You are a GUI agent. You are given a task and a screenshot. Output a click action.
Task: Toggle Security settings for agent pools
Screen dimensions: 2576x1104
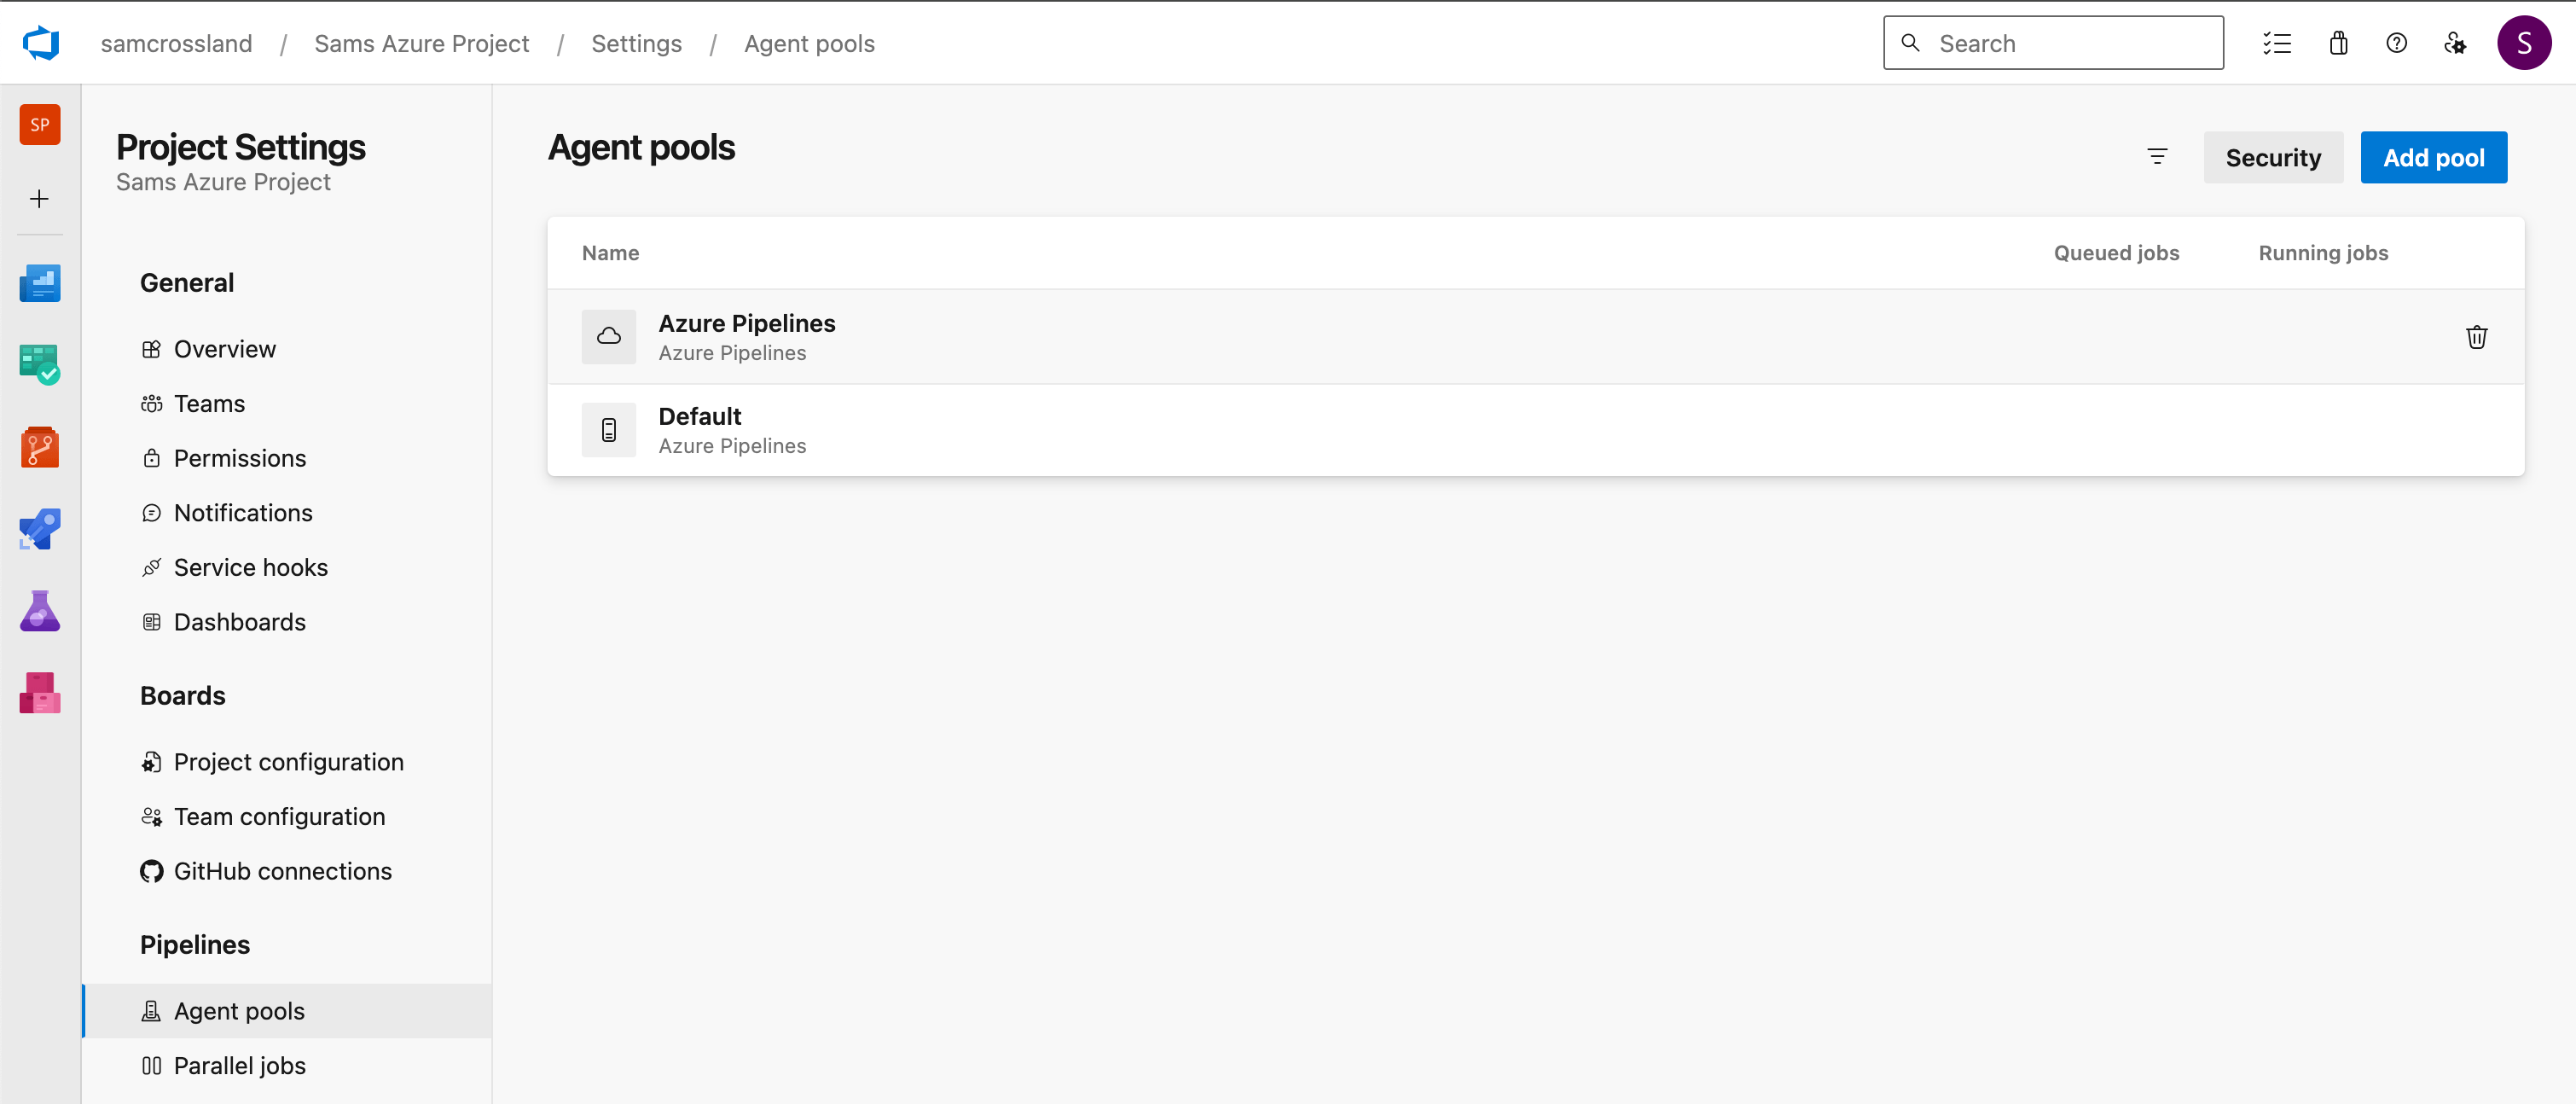point(2274,158)
